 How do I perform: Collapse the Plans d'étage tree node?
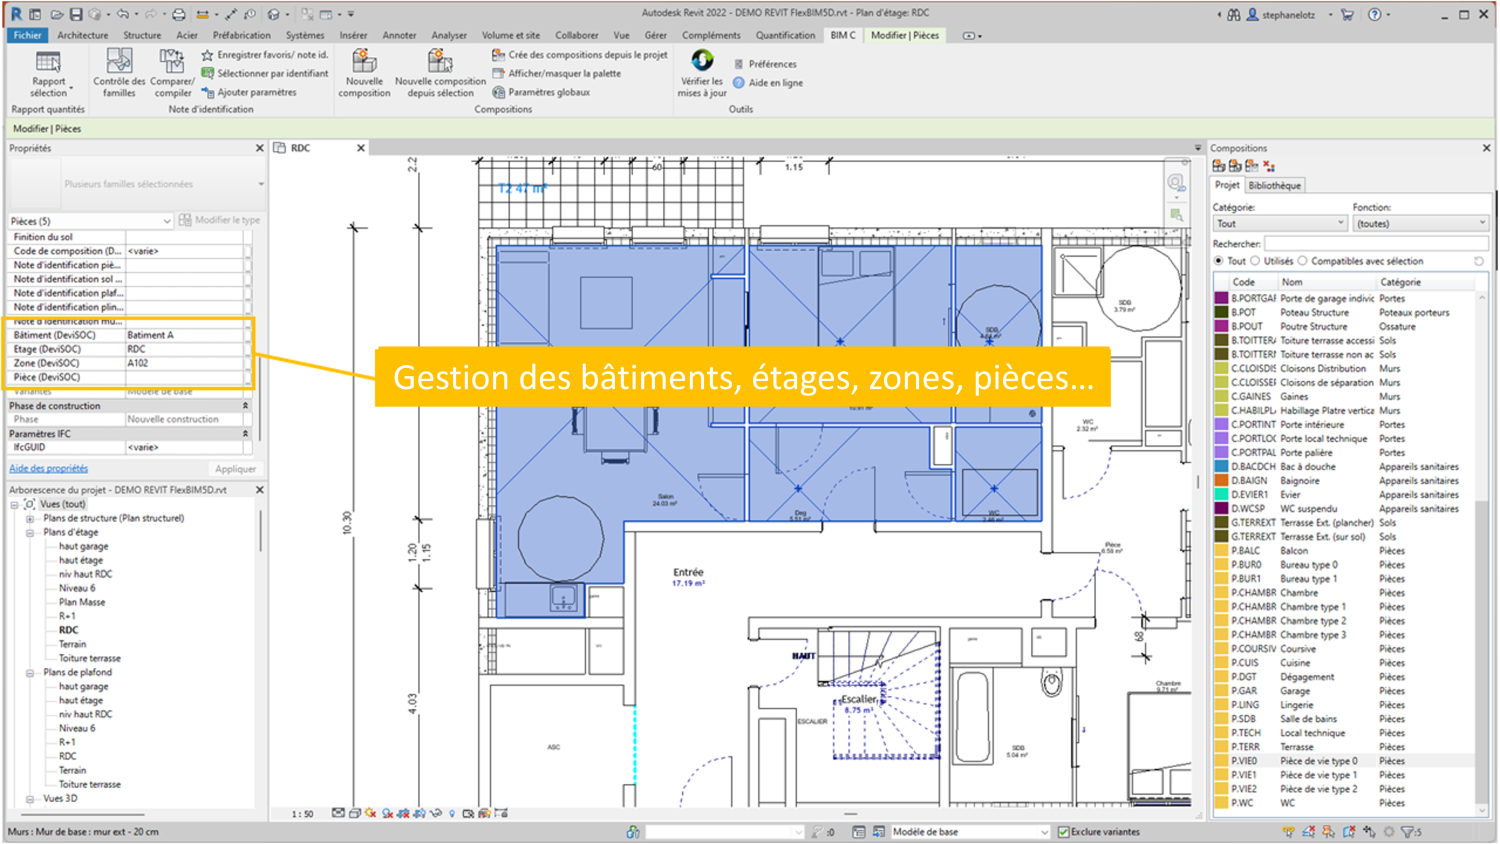tap(30, 533)
